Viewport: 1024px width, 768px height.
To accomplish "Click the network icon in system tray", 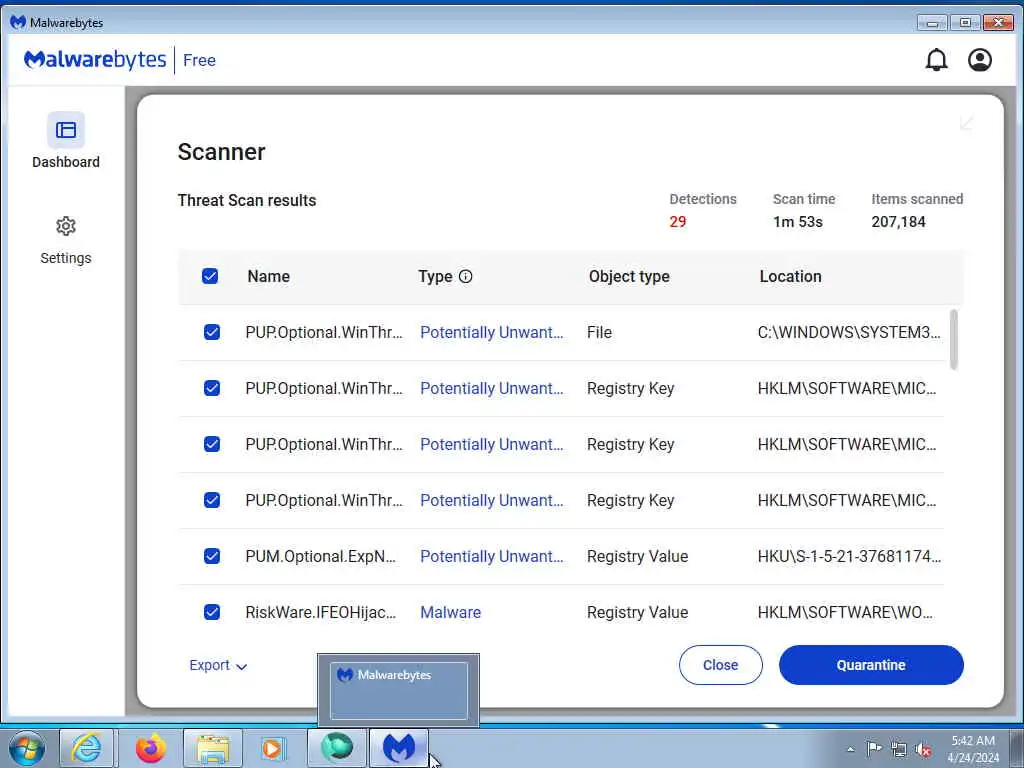I will pos(899,749).
